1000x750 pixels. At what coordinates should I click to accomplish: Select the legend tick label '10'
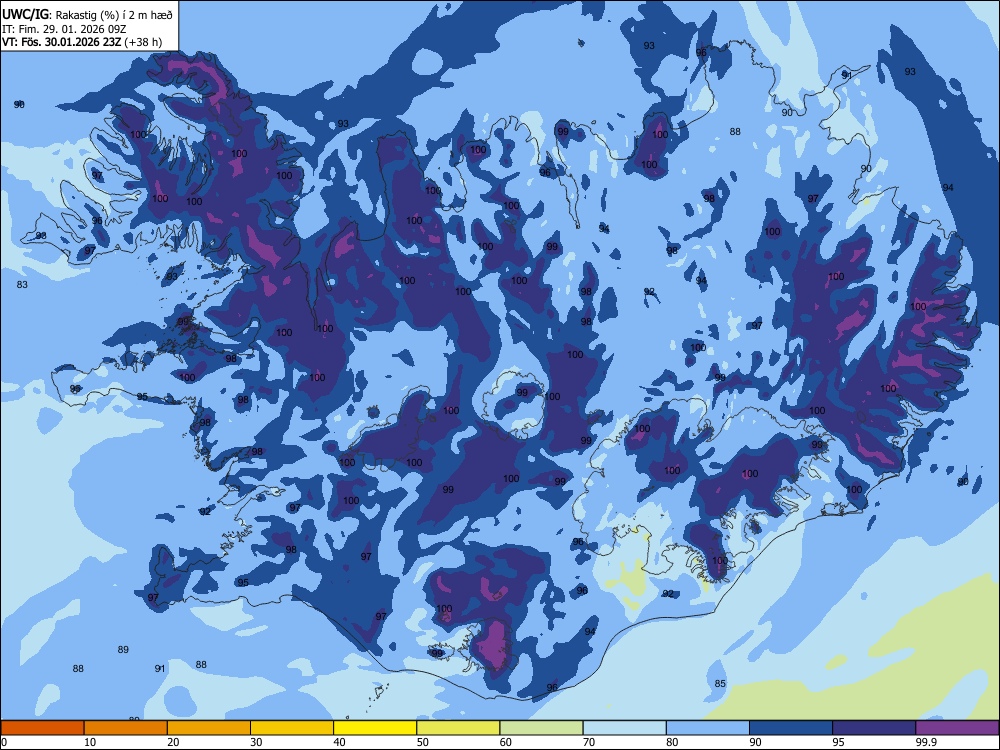90,742
